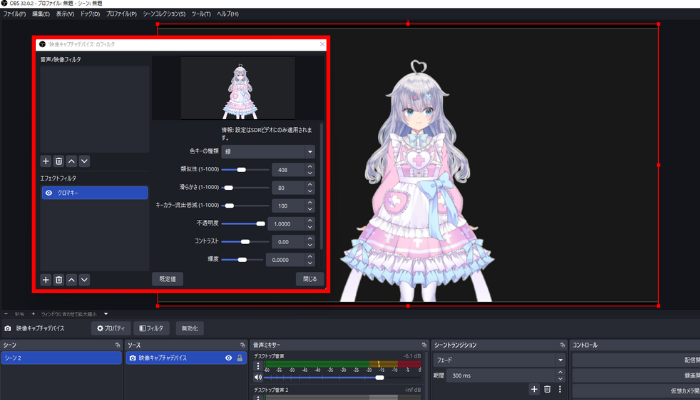Open the 表示(V) menu
700x400 pixels.
coord(65,14)
